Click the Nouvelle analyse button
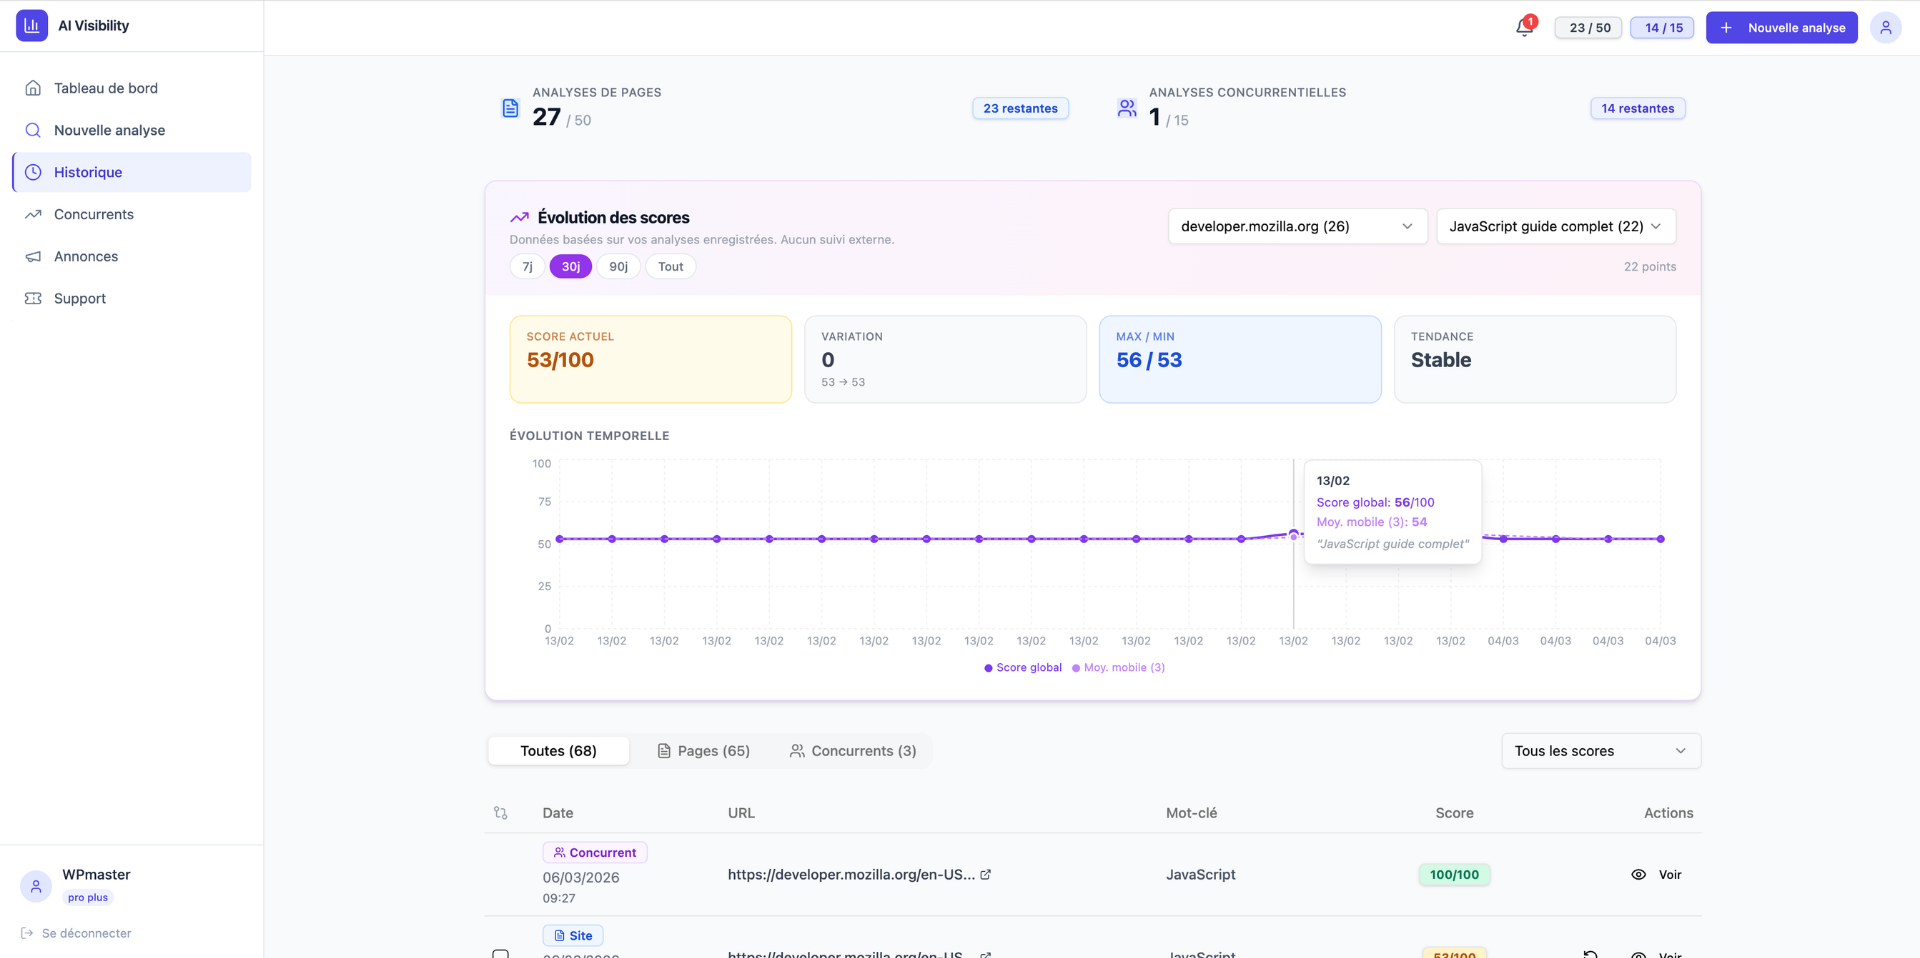The height and width of the screenshot is (958, 1920). pyautogui.click(x=1781, y=27)
